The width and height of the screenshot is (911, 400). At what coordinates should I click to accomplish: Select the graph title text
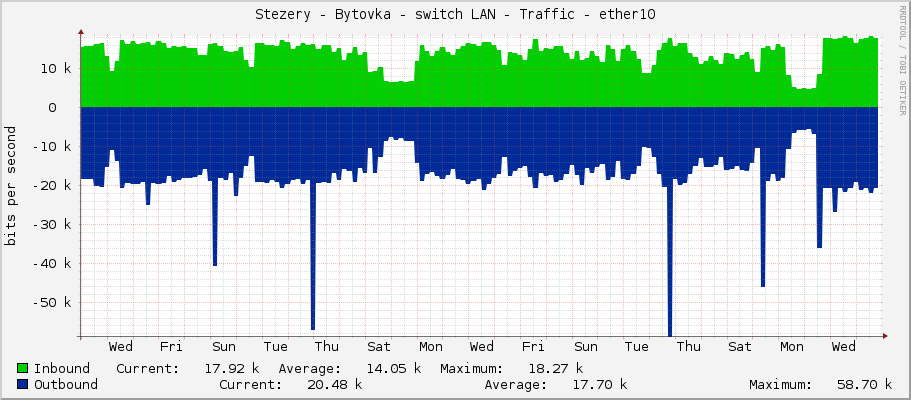coord(456,15)
